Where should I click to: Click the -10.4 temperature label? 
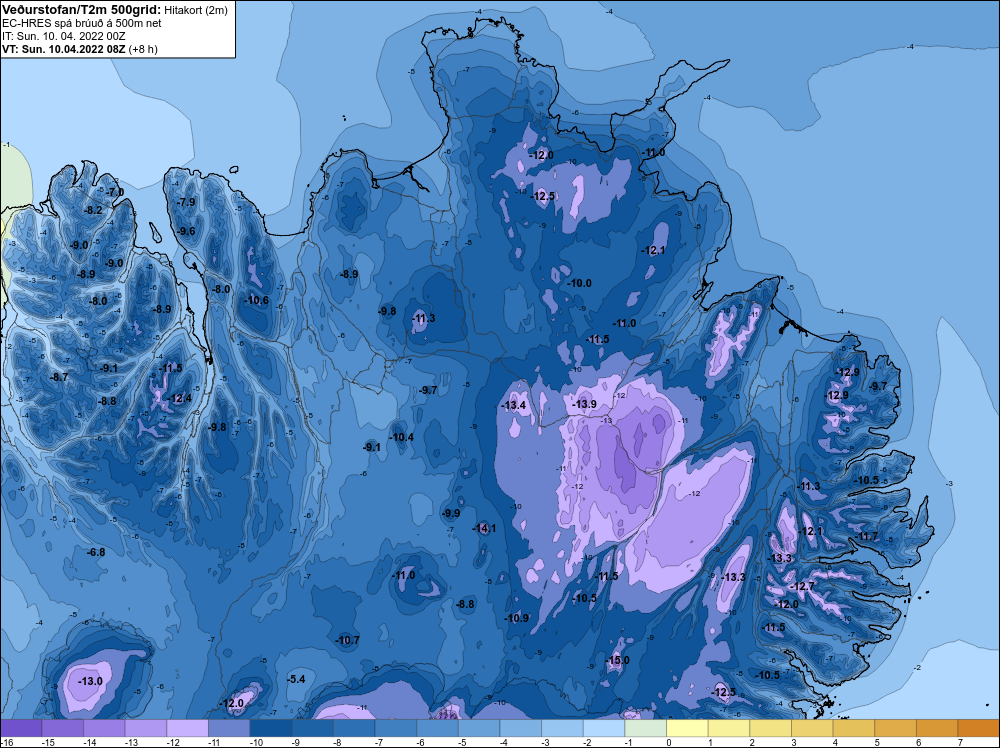coord(402,437)
